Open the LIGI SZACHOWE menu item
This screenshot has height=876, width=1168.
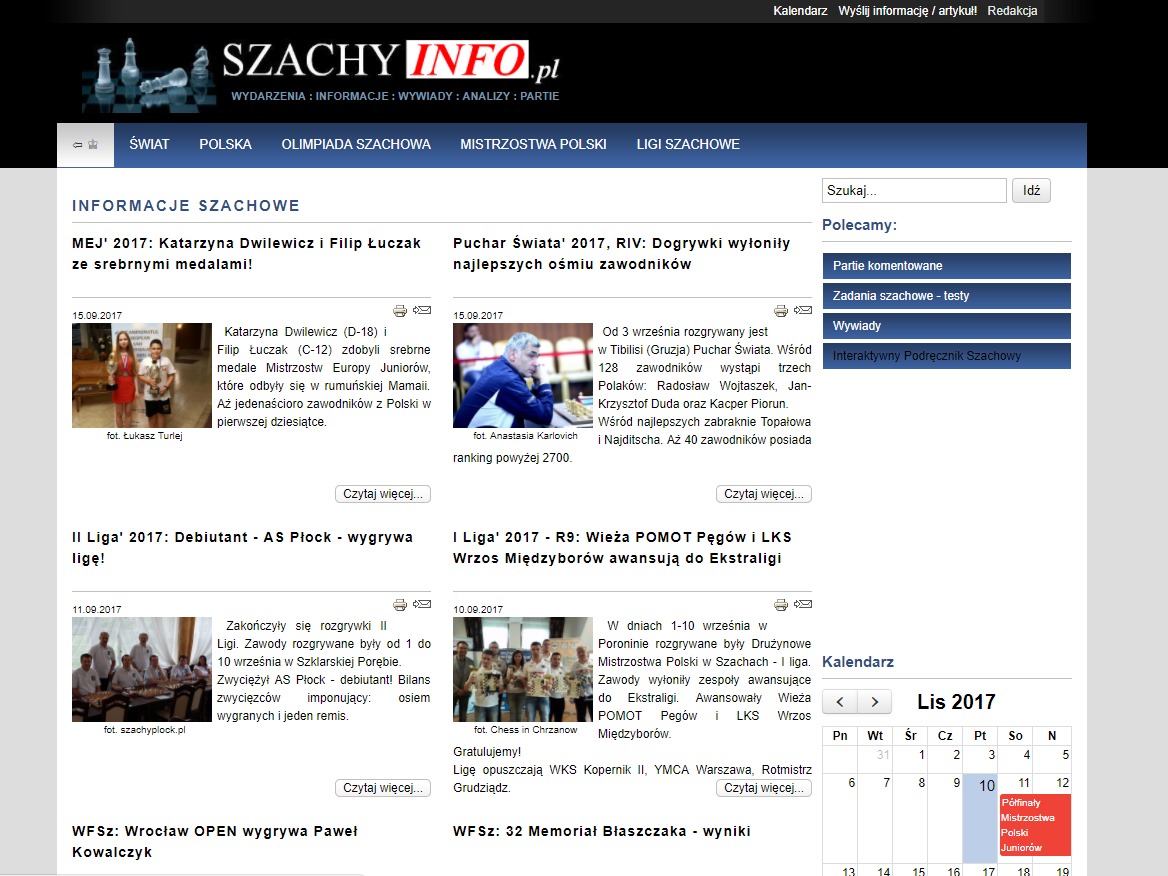point(688,144)
